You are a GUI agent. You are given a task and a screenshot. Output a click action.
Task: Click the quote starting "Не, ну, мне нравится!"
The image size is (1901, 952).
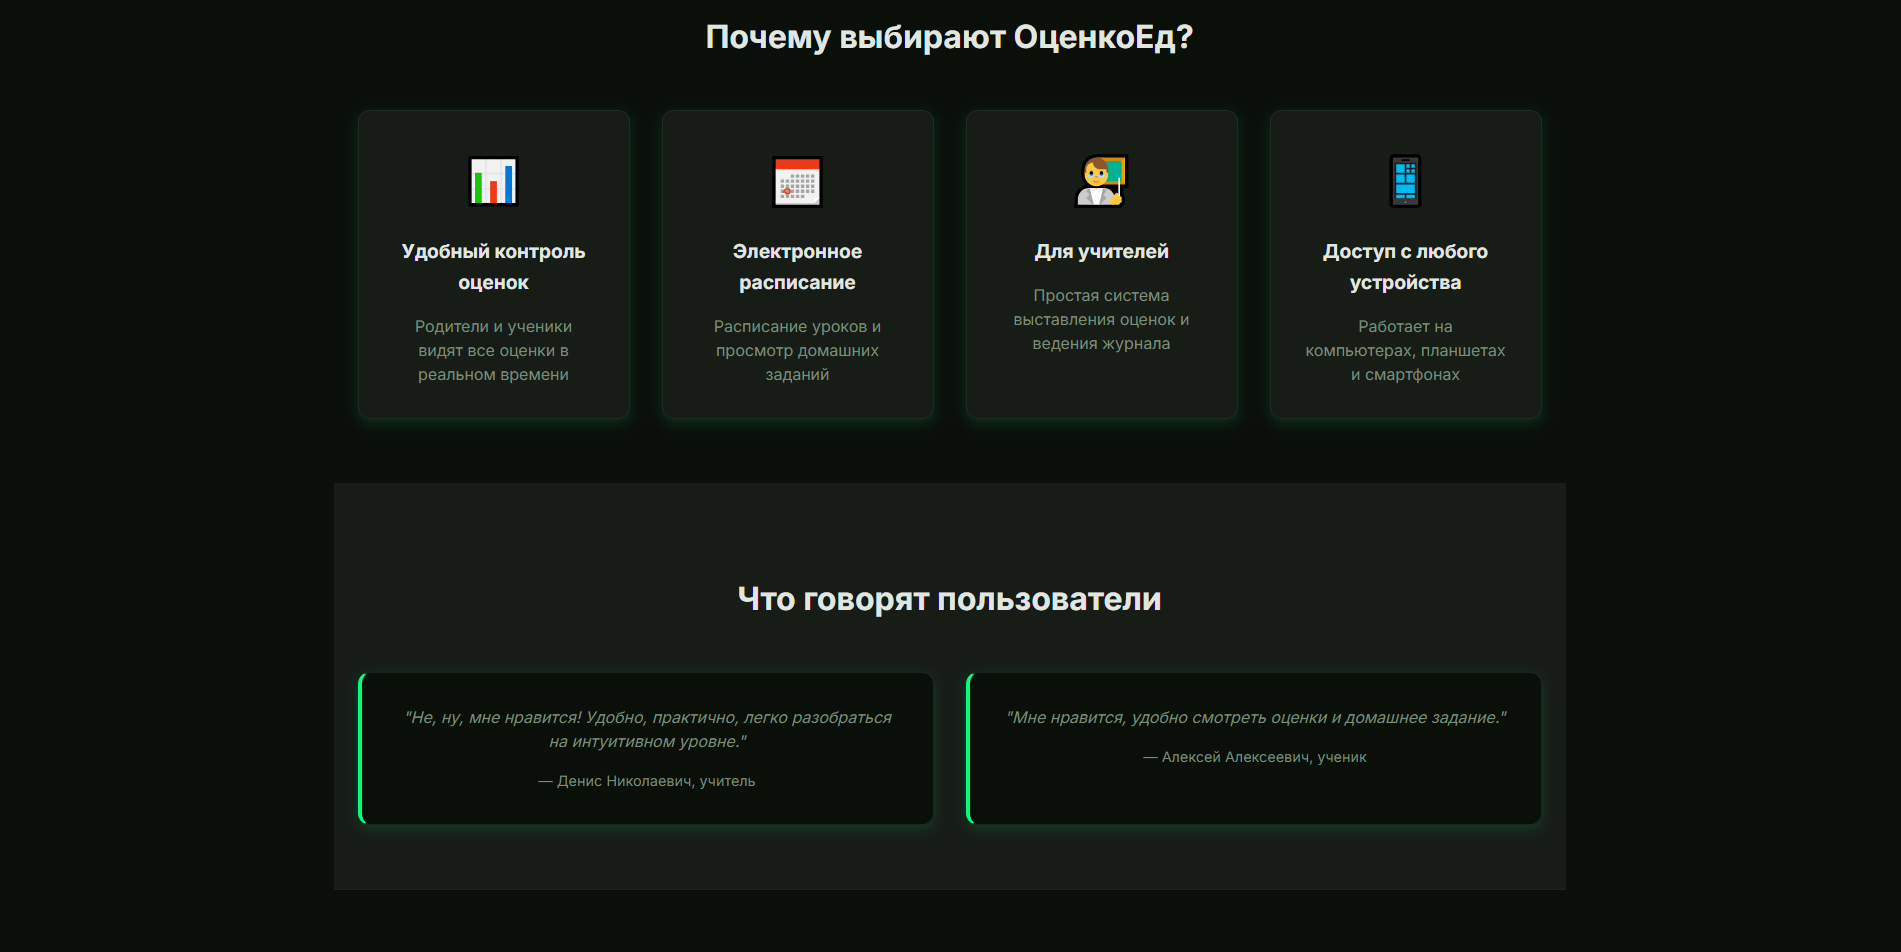click(648, 729)
